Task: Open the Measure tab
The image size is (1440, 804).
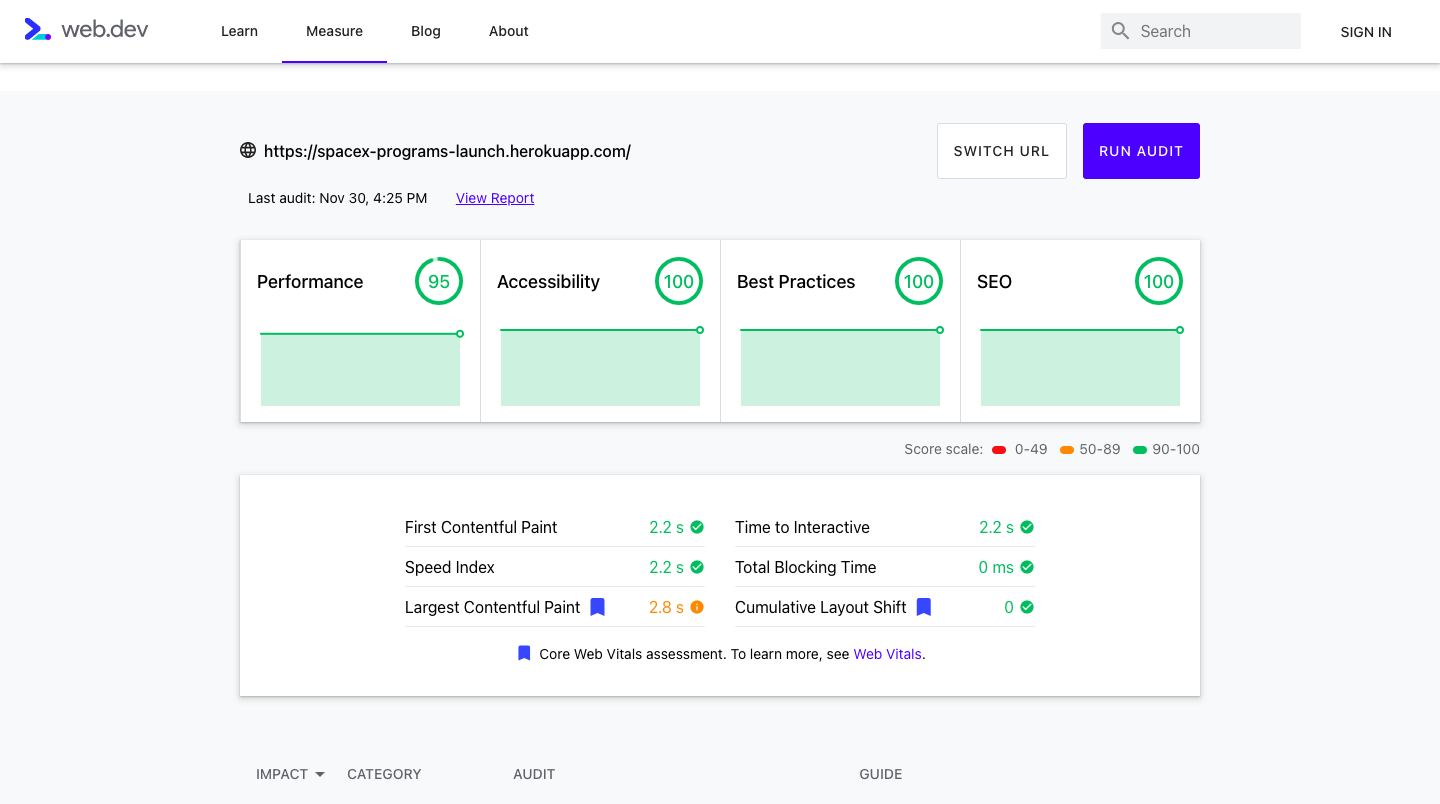Action: (x=334, y=31)
